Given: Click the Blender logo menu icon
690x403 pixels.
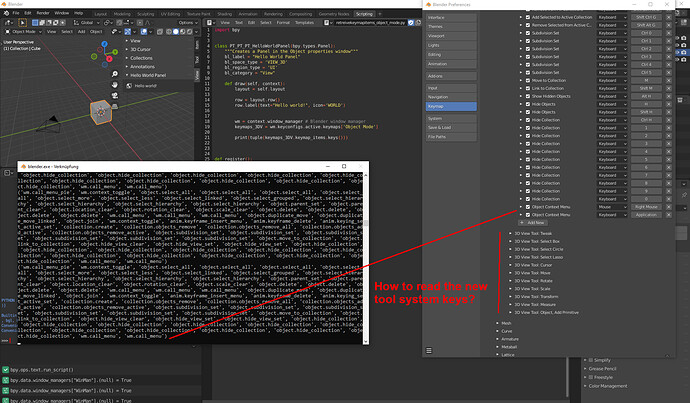Looking at the screenshot, I should (x=6, y=13).
